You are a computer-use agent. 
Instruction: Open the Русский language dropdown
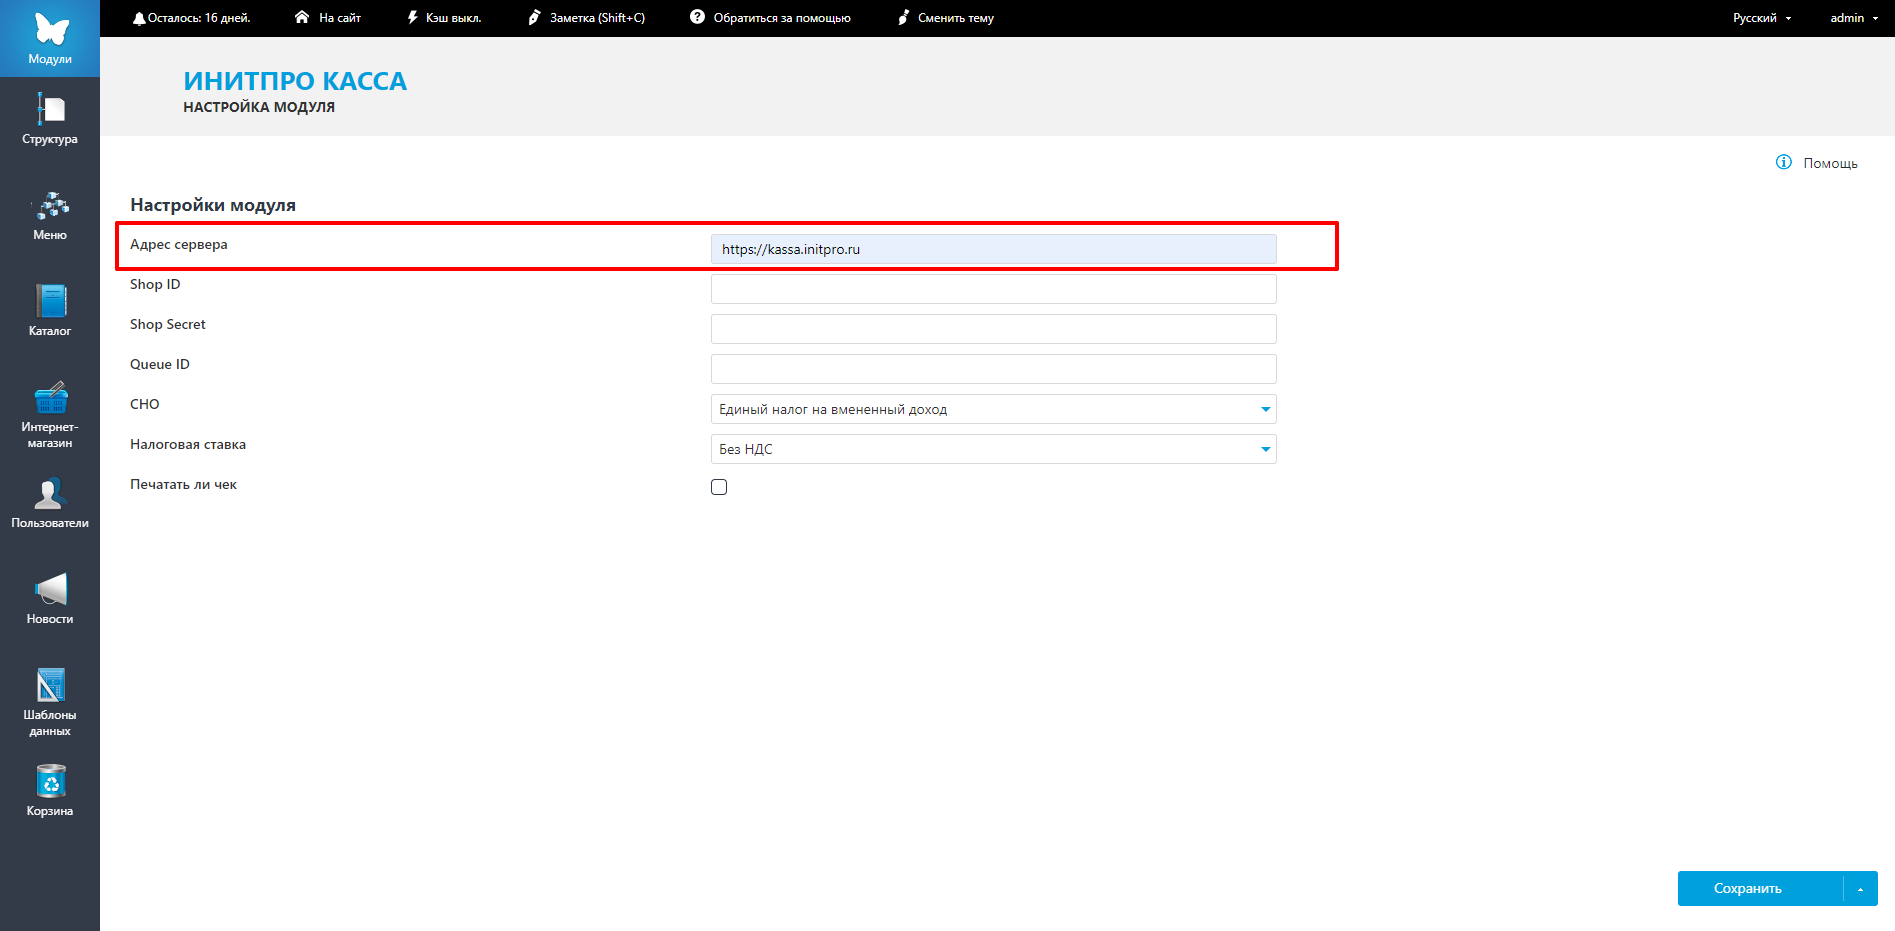click(x=1762, y=18)
